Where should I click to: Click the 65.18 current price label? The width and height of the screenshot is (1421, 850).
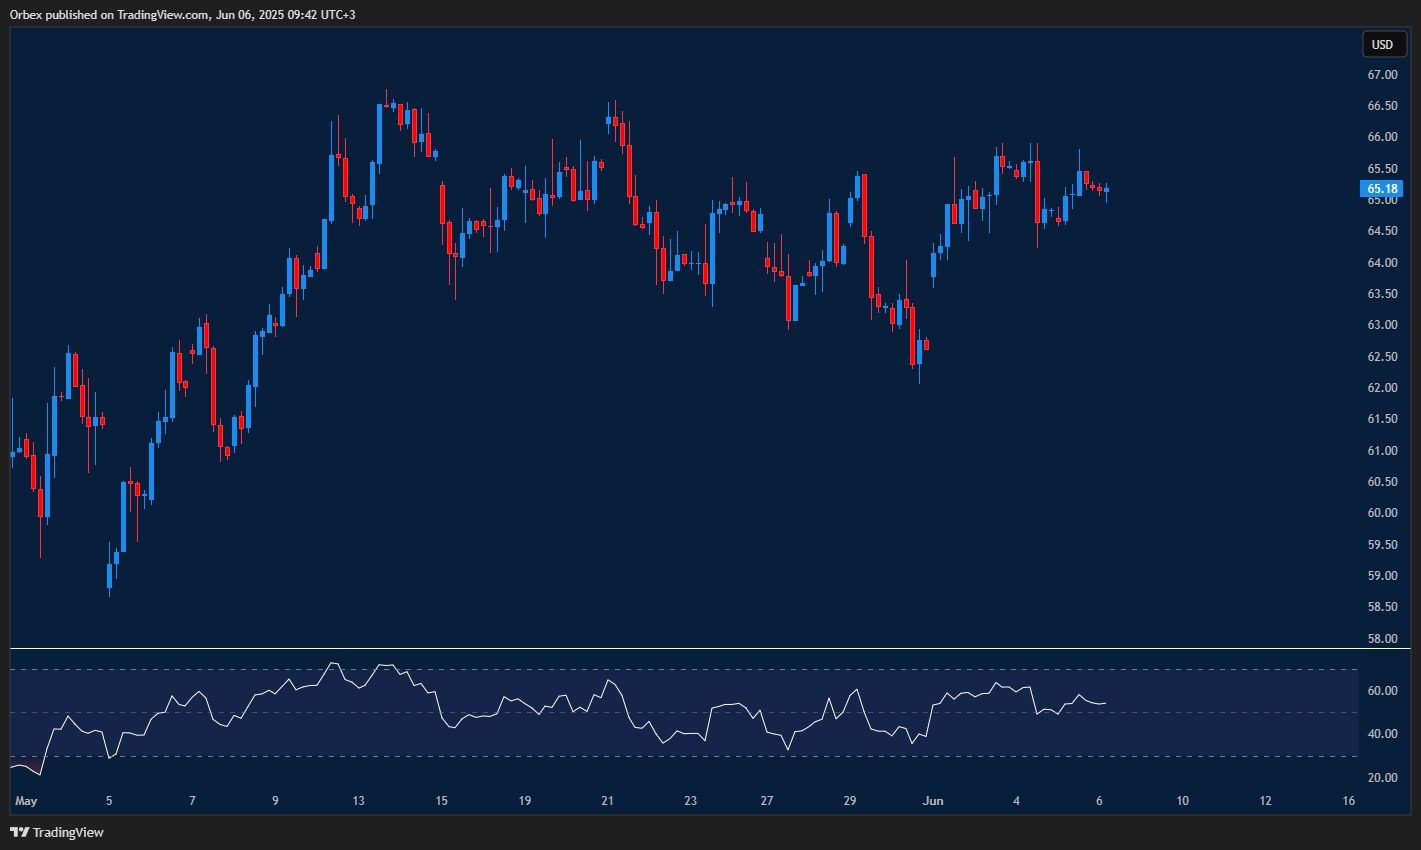[1382, 189]
